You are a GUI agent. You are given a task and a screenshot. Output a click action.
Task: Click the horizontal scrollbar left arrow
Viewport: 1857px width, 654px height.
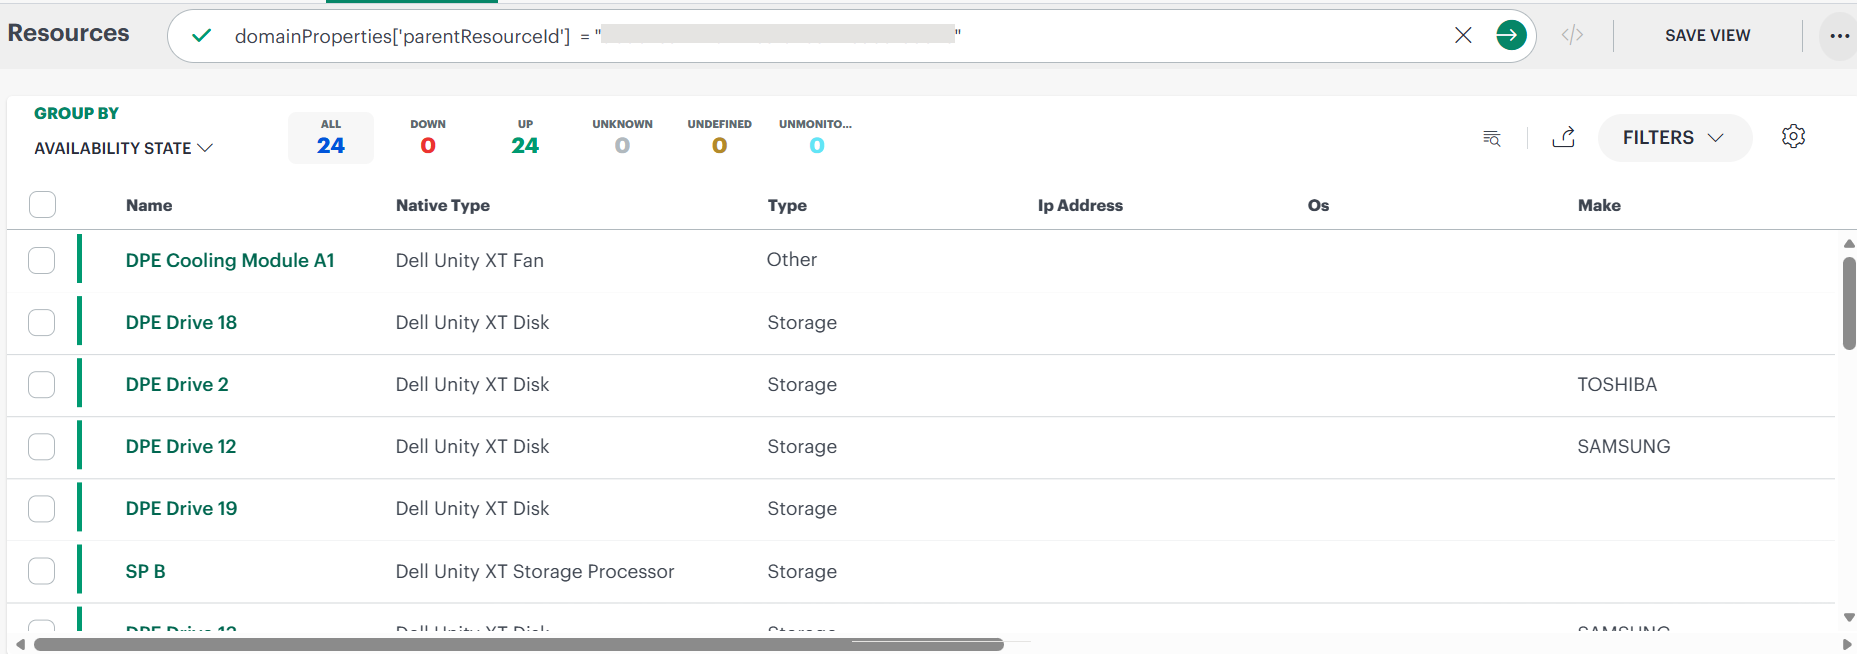point(20,644)
